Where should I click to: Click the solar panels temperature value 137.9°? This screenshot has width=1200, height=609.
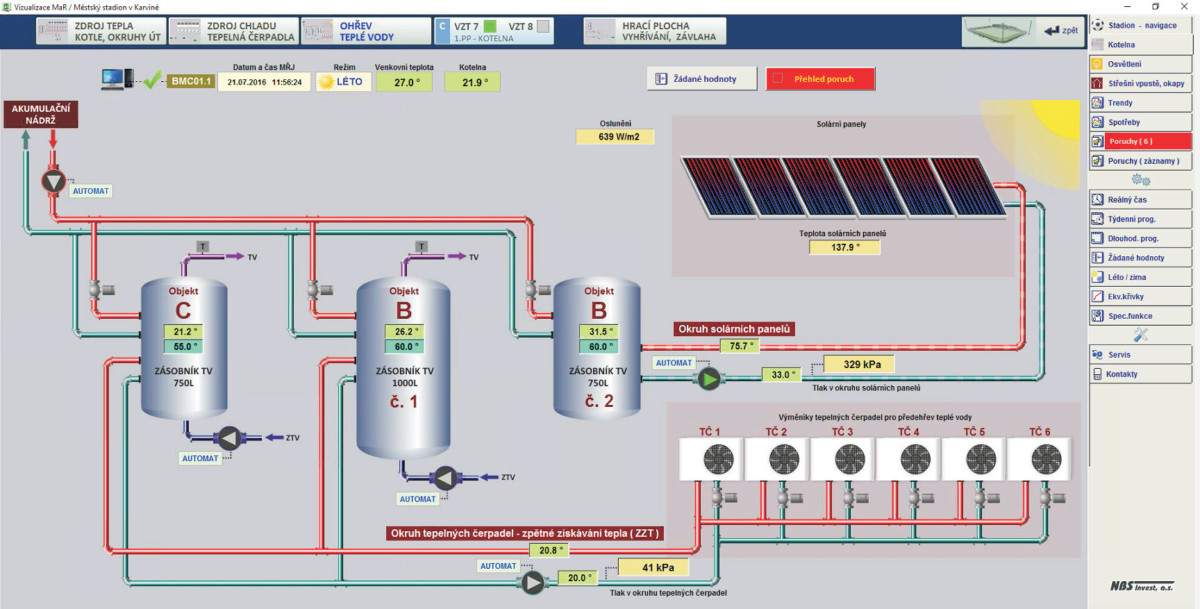point(844,247)
